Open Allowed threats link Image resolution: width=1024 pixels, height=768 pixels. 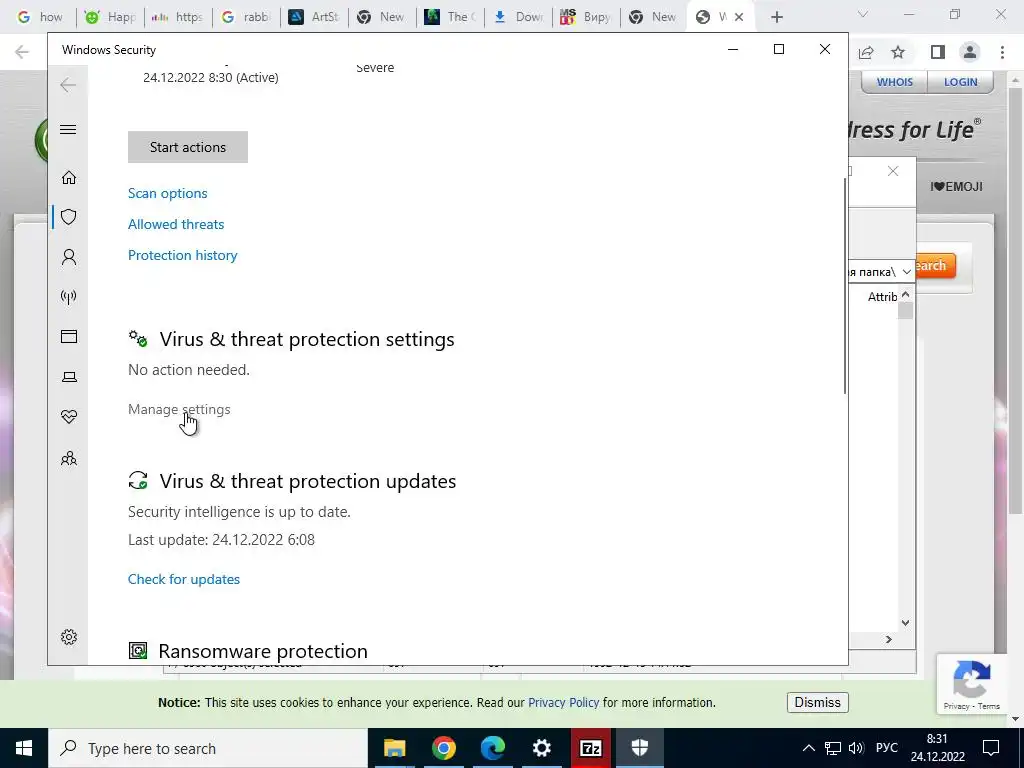click(176, 224)
